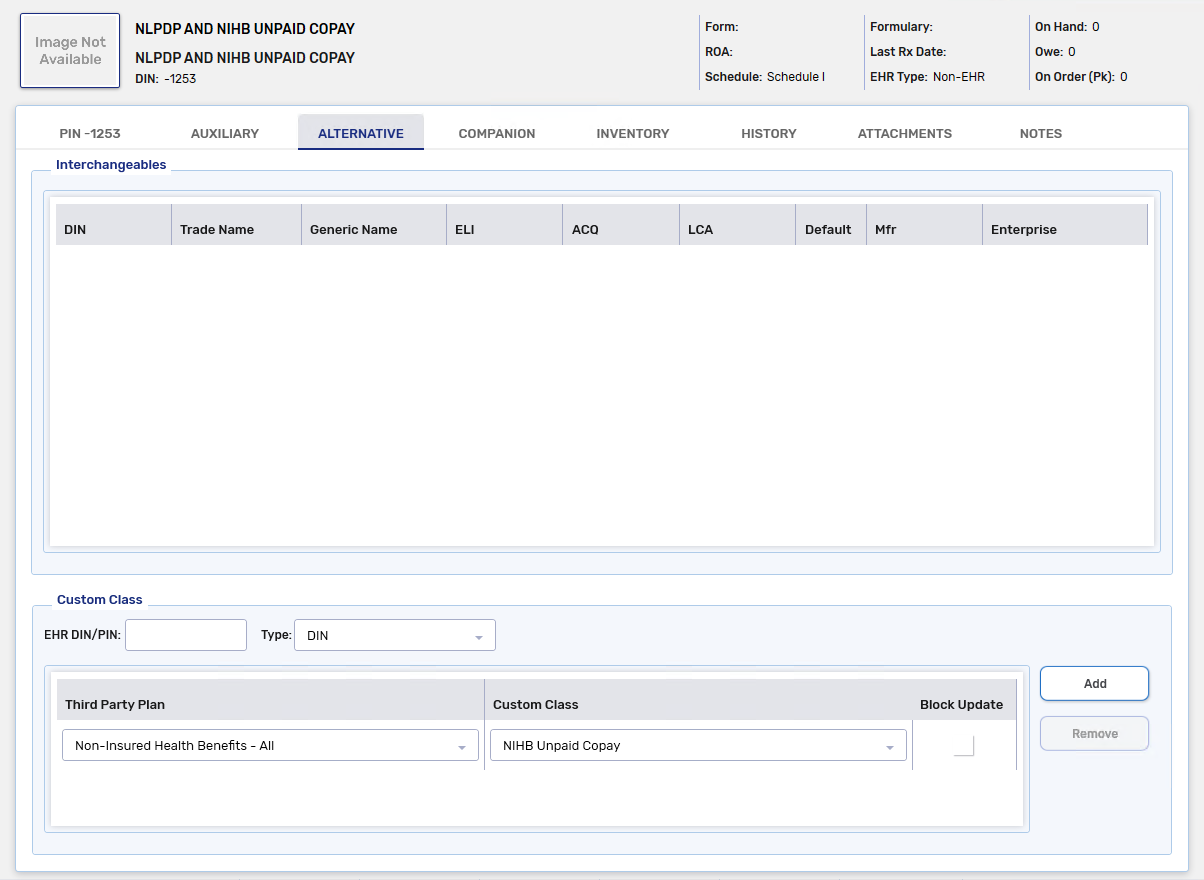Go to the Inventory tab
This screenshot has height=880, width=1204.
click(633, 133)
